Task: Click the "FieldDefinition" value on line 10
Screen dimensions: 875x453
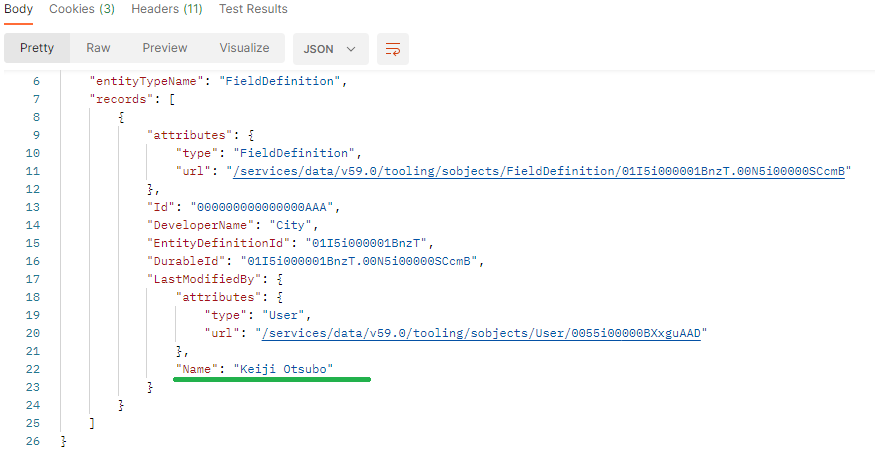Action: pos(294,153)
